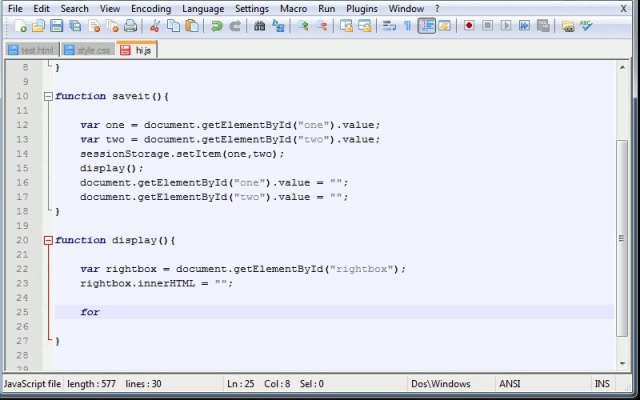Open the Run menu
The image size is (640, 400).
327,9
